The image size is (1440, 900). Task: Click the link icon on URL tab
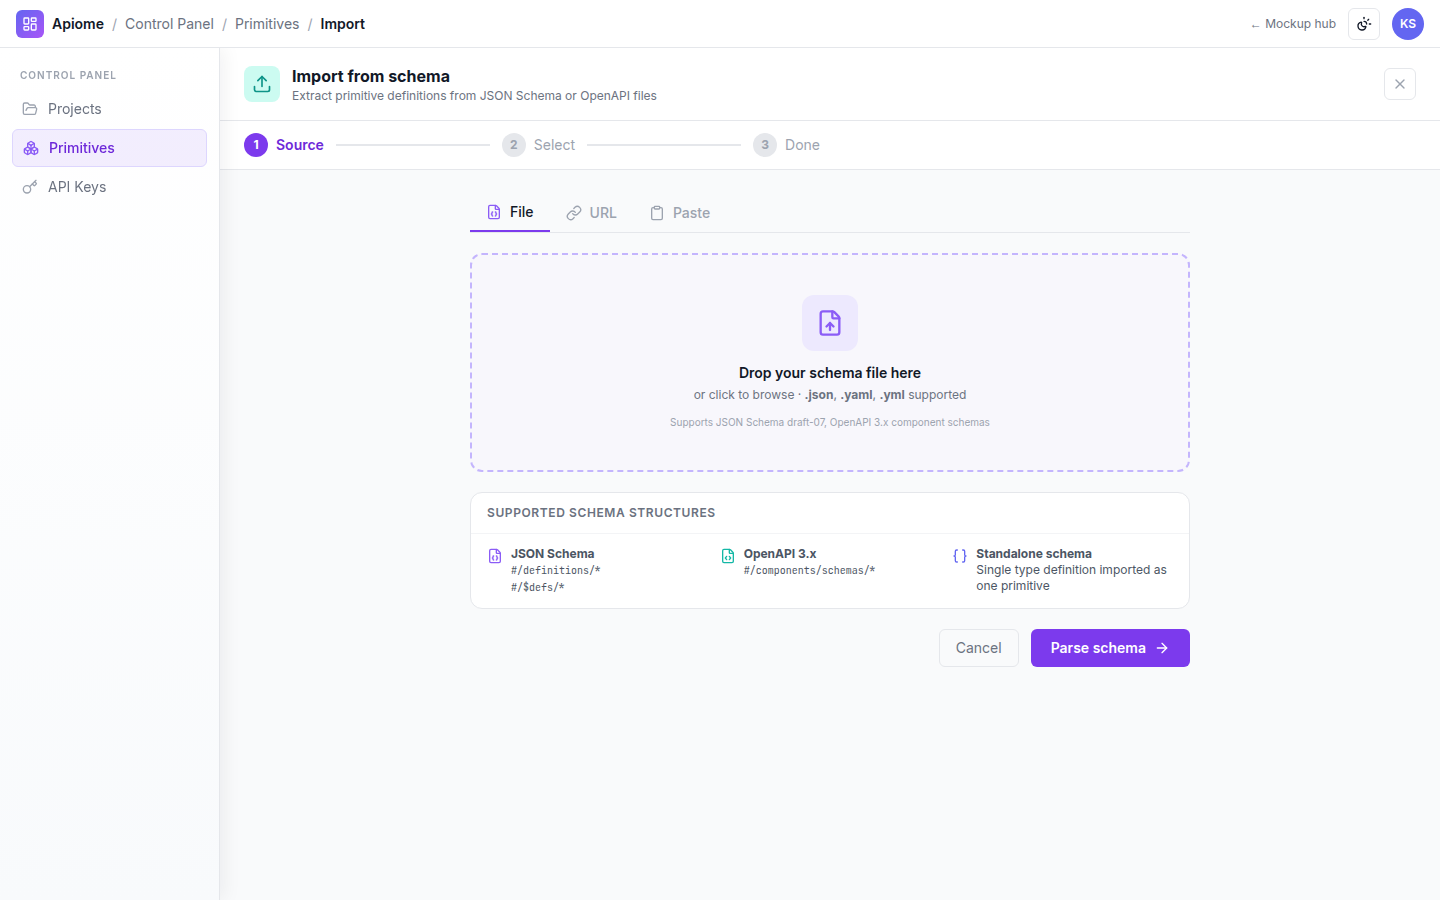coord(574,213)
